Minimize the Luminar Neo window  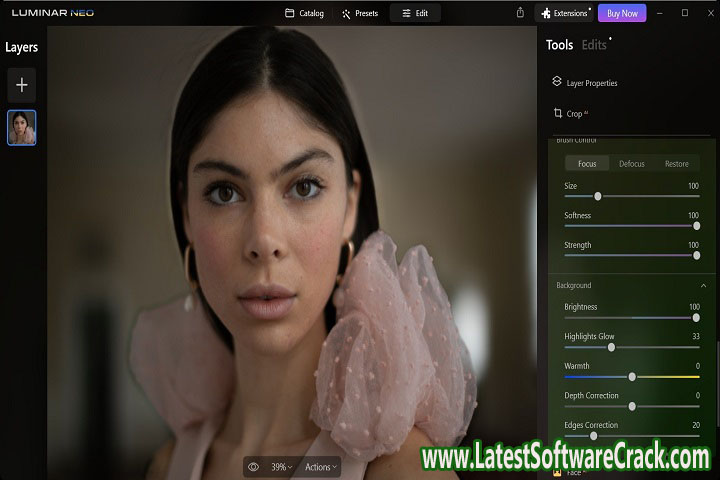tap(659, 13)
